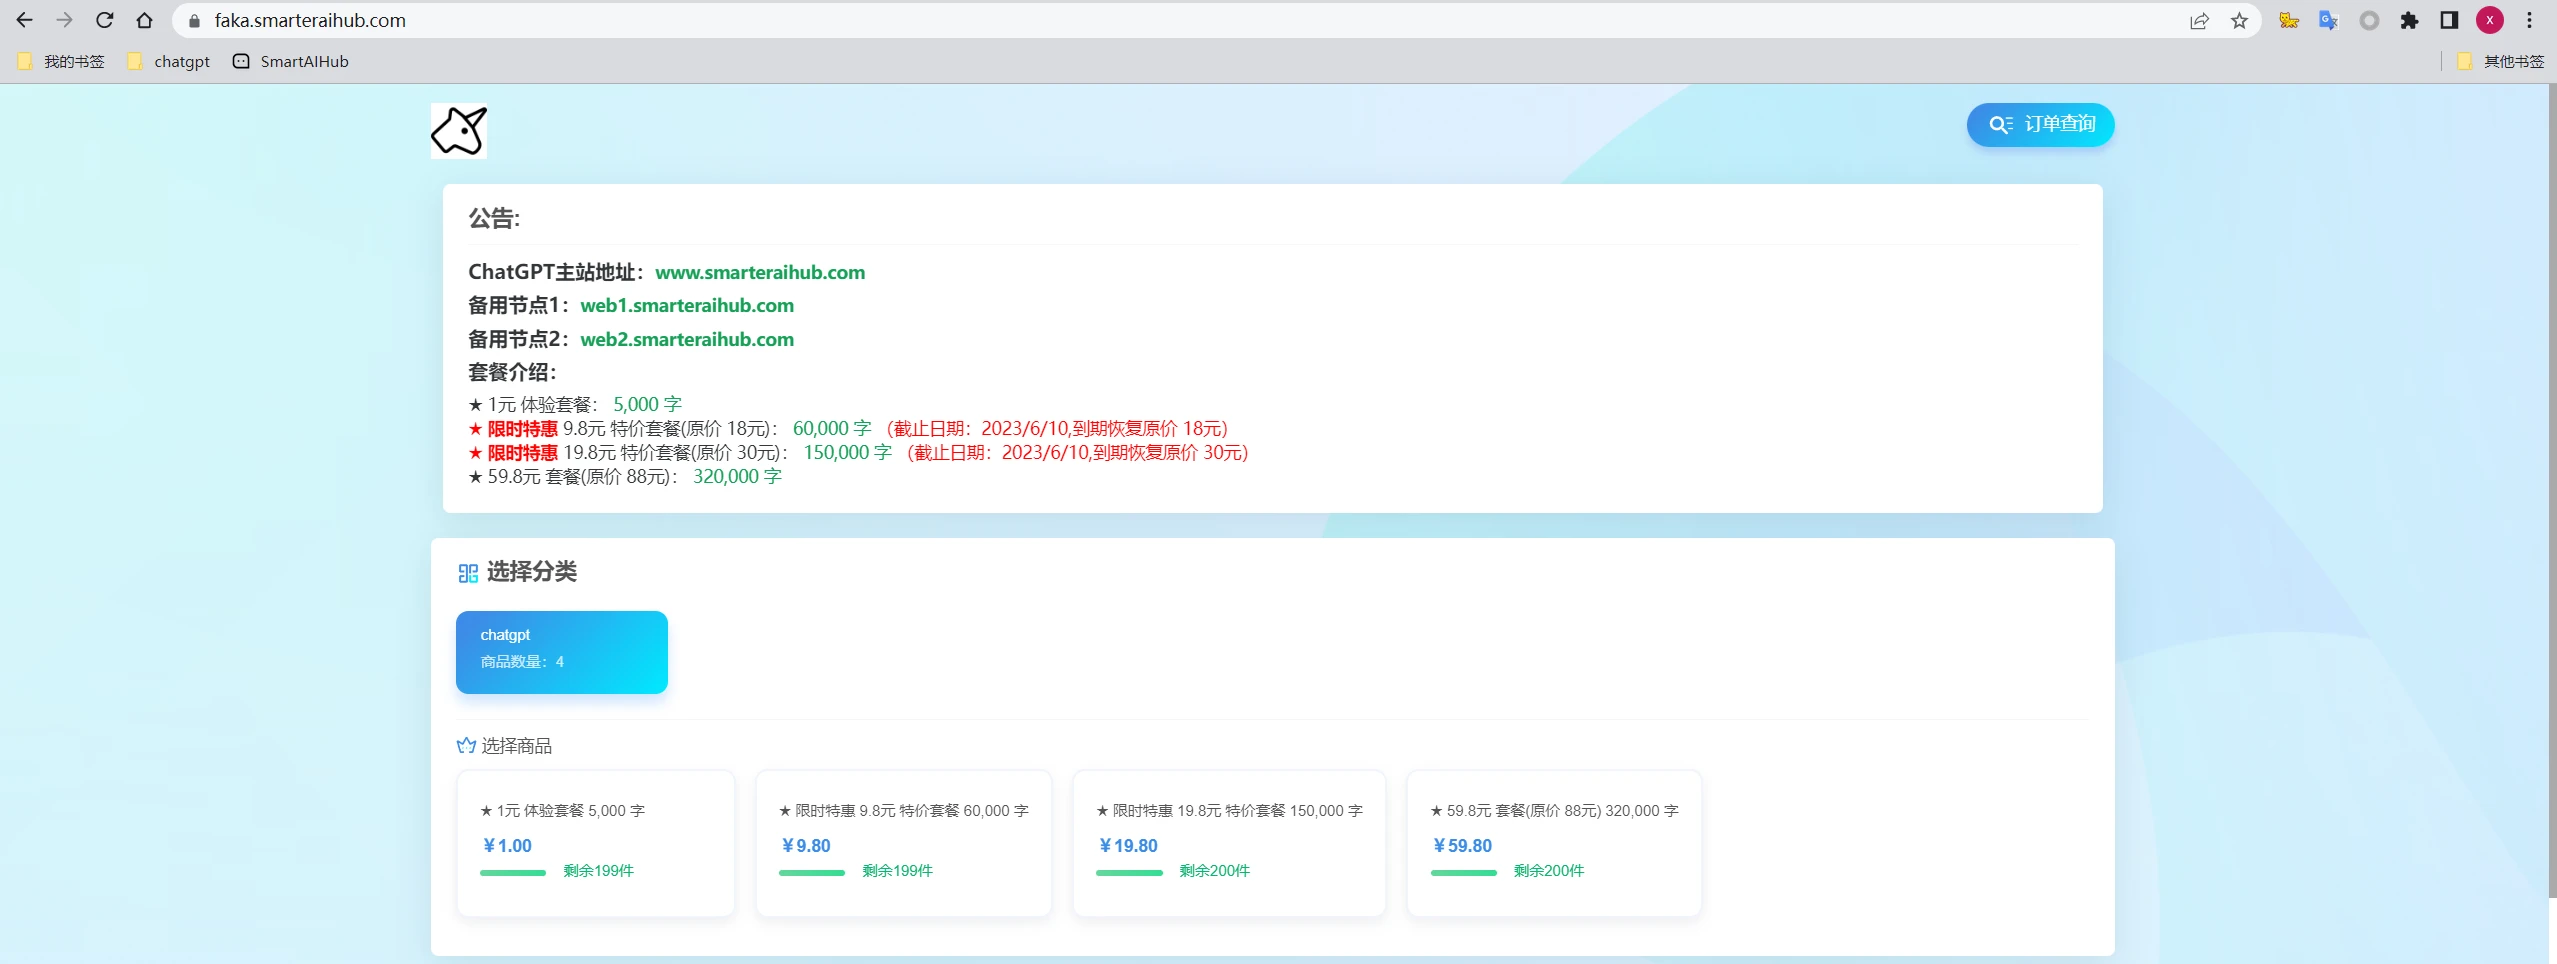Choose the 1元 体验套餐 5,000 字 product

[x=596, y=843]
